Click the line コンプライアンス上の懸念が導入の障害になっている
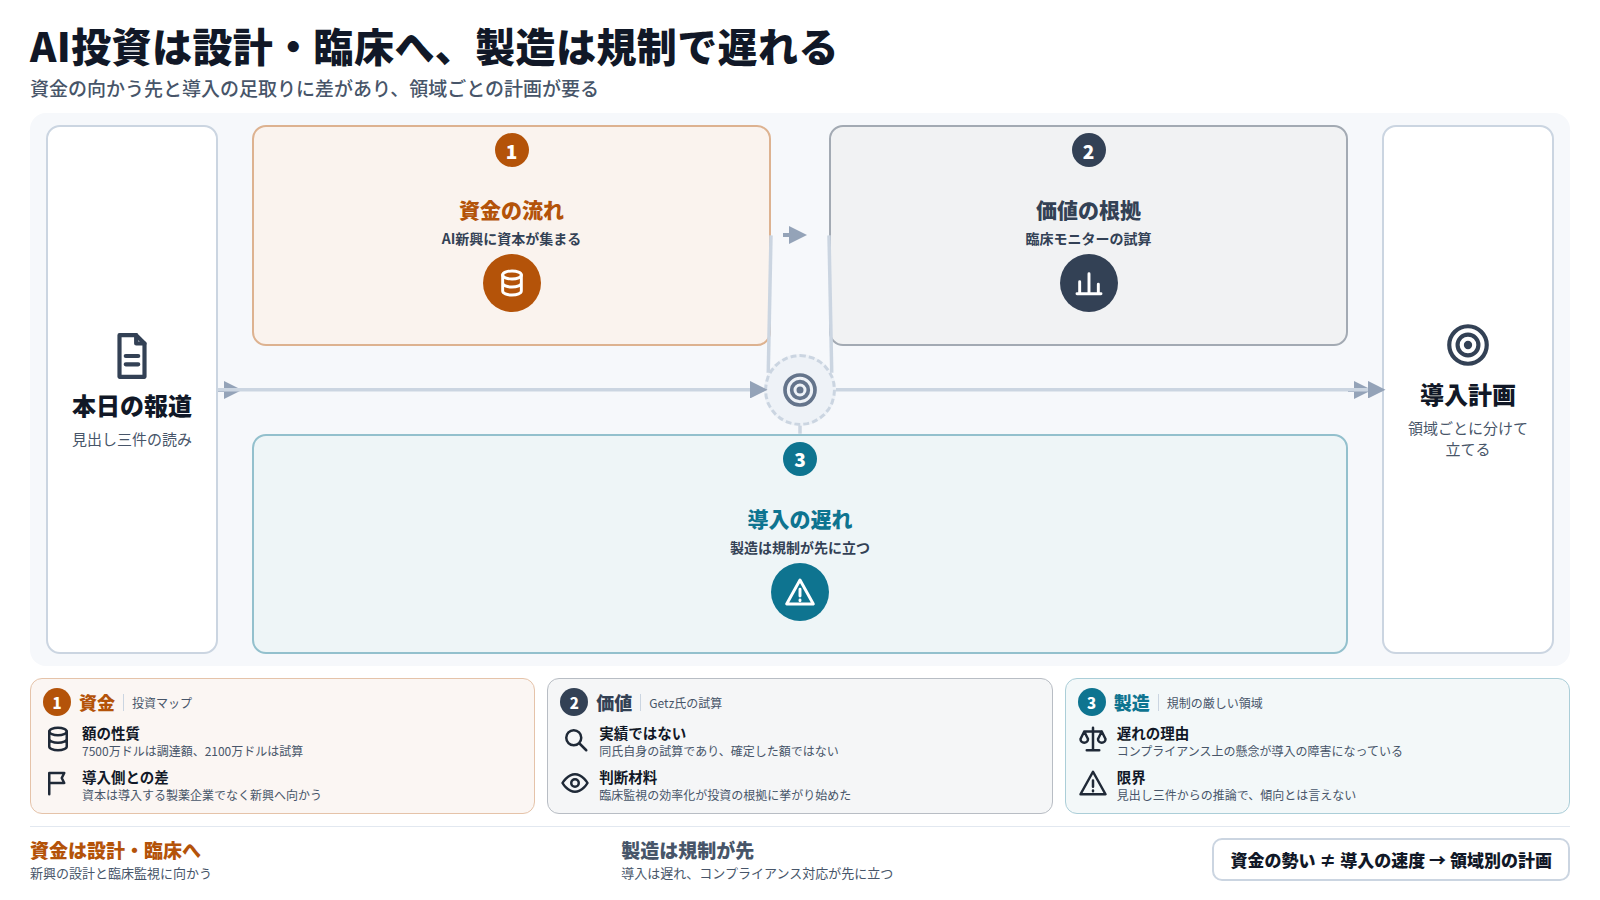 pos(1260,751)
